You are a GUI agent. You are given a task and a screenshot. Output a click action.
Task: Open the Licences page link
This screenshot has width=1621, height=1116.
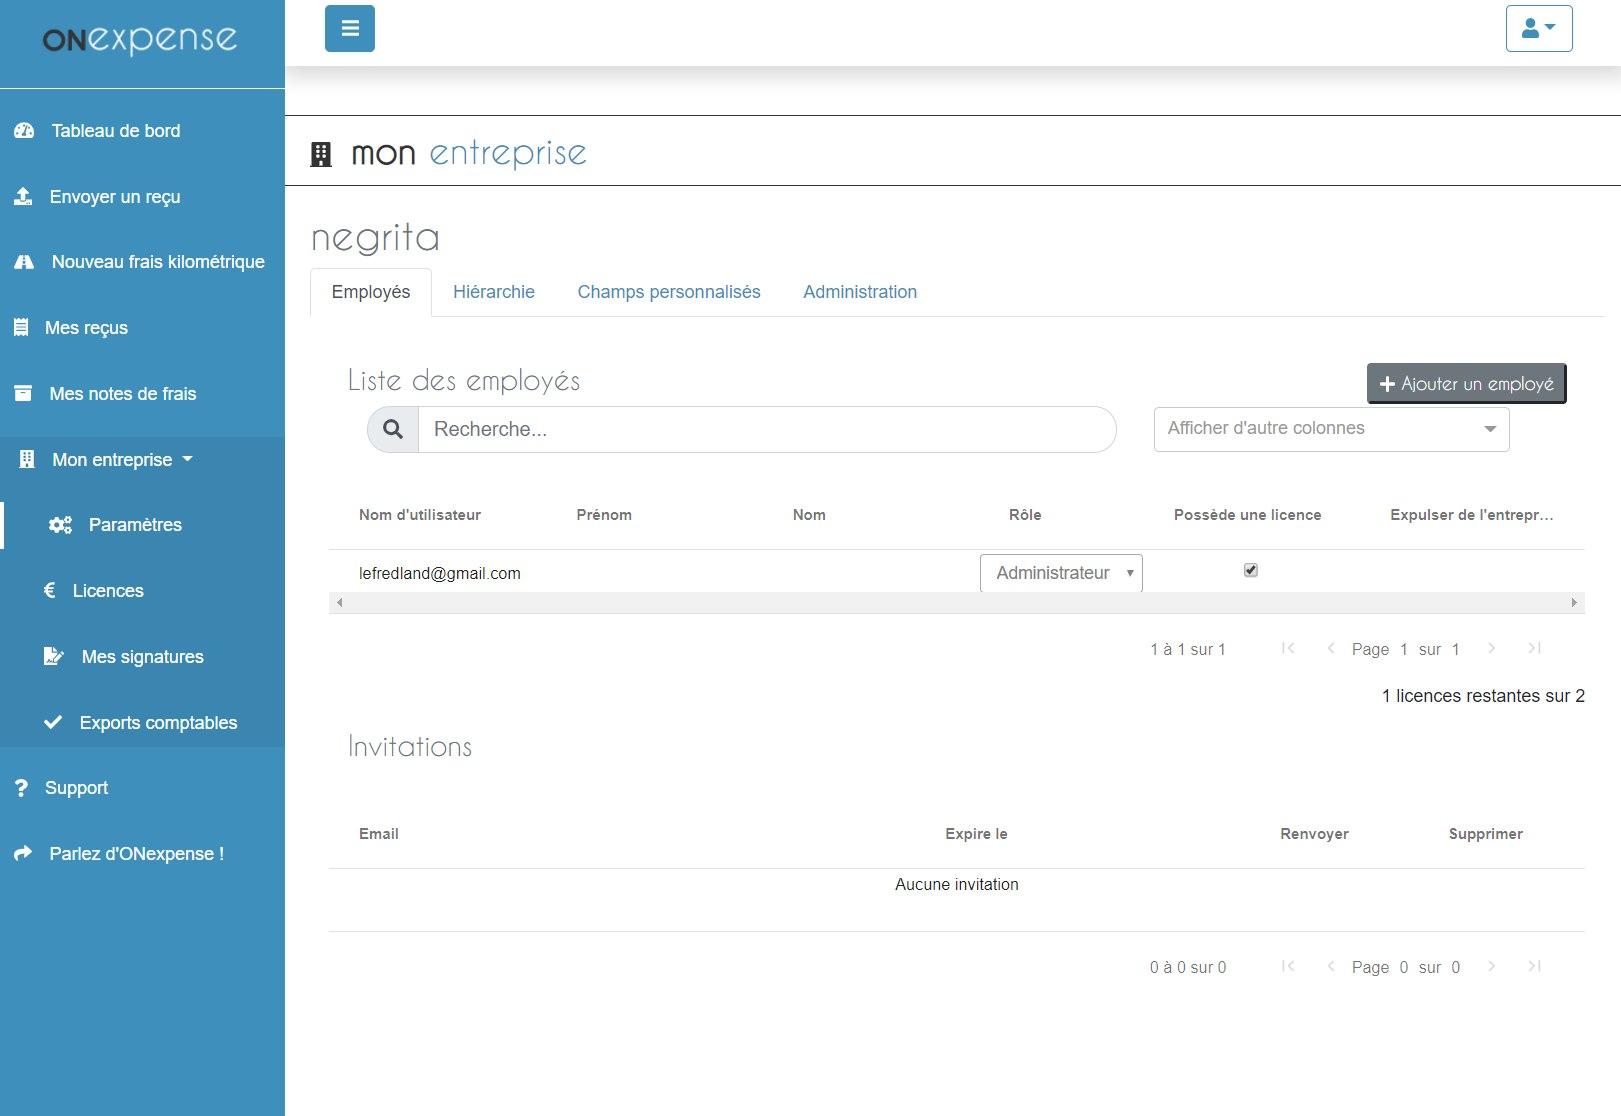point(107,590)
